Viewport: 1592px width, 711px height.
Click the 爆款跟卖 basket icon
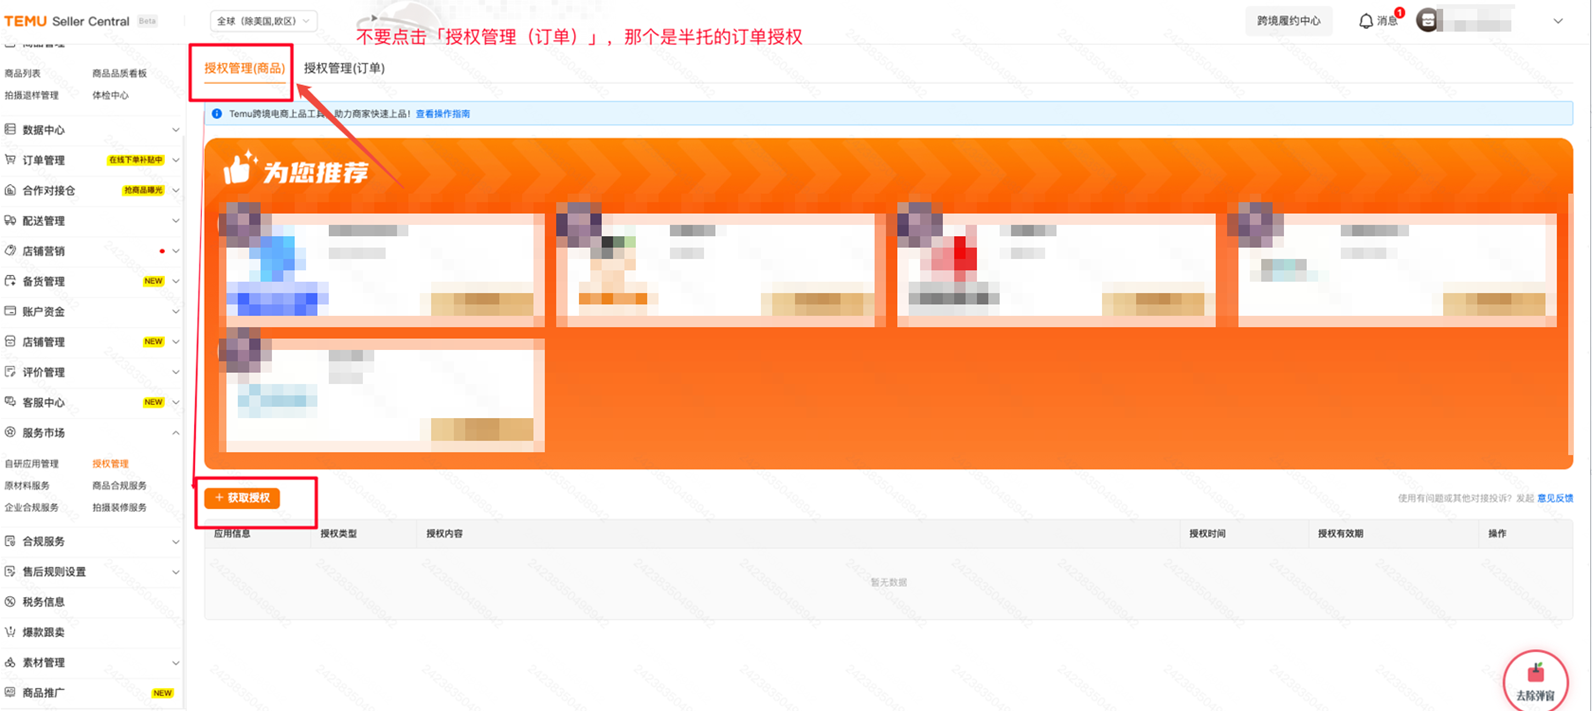point(10,632)
